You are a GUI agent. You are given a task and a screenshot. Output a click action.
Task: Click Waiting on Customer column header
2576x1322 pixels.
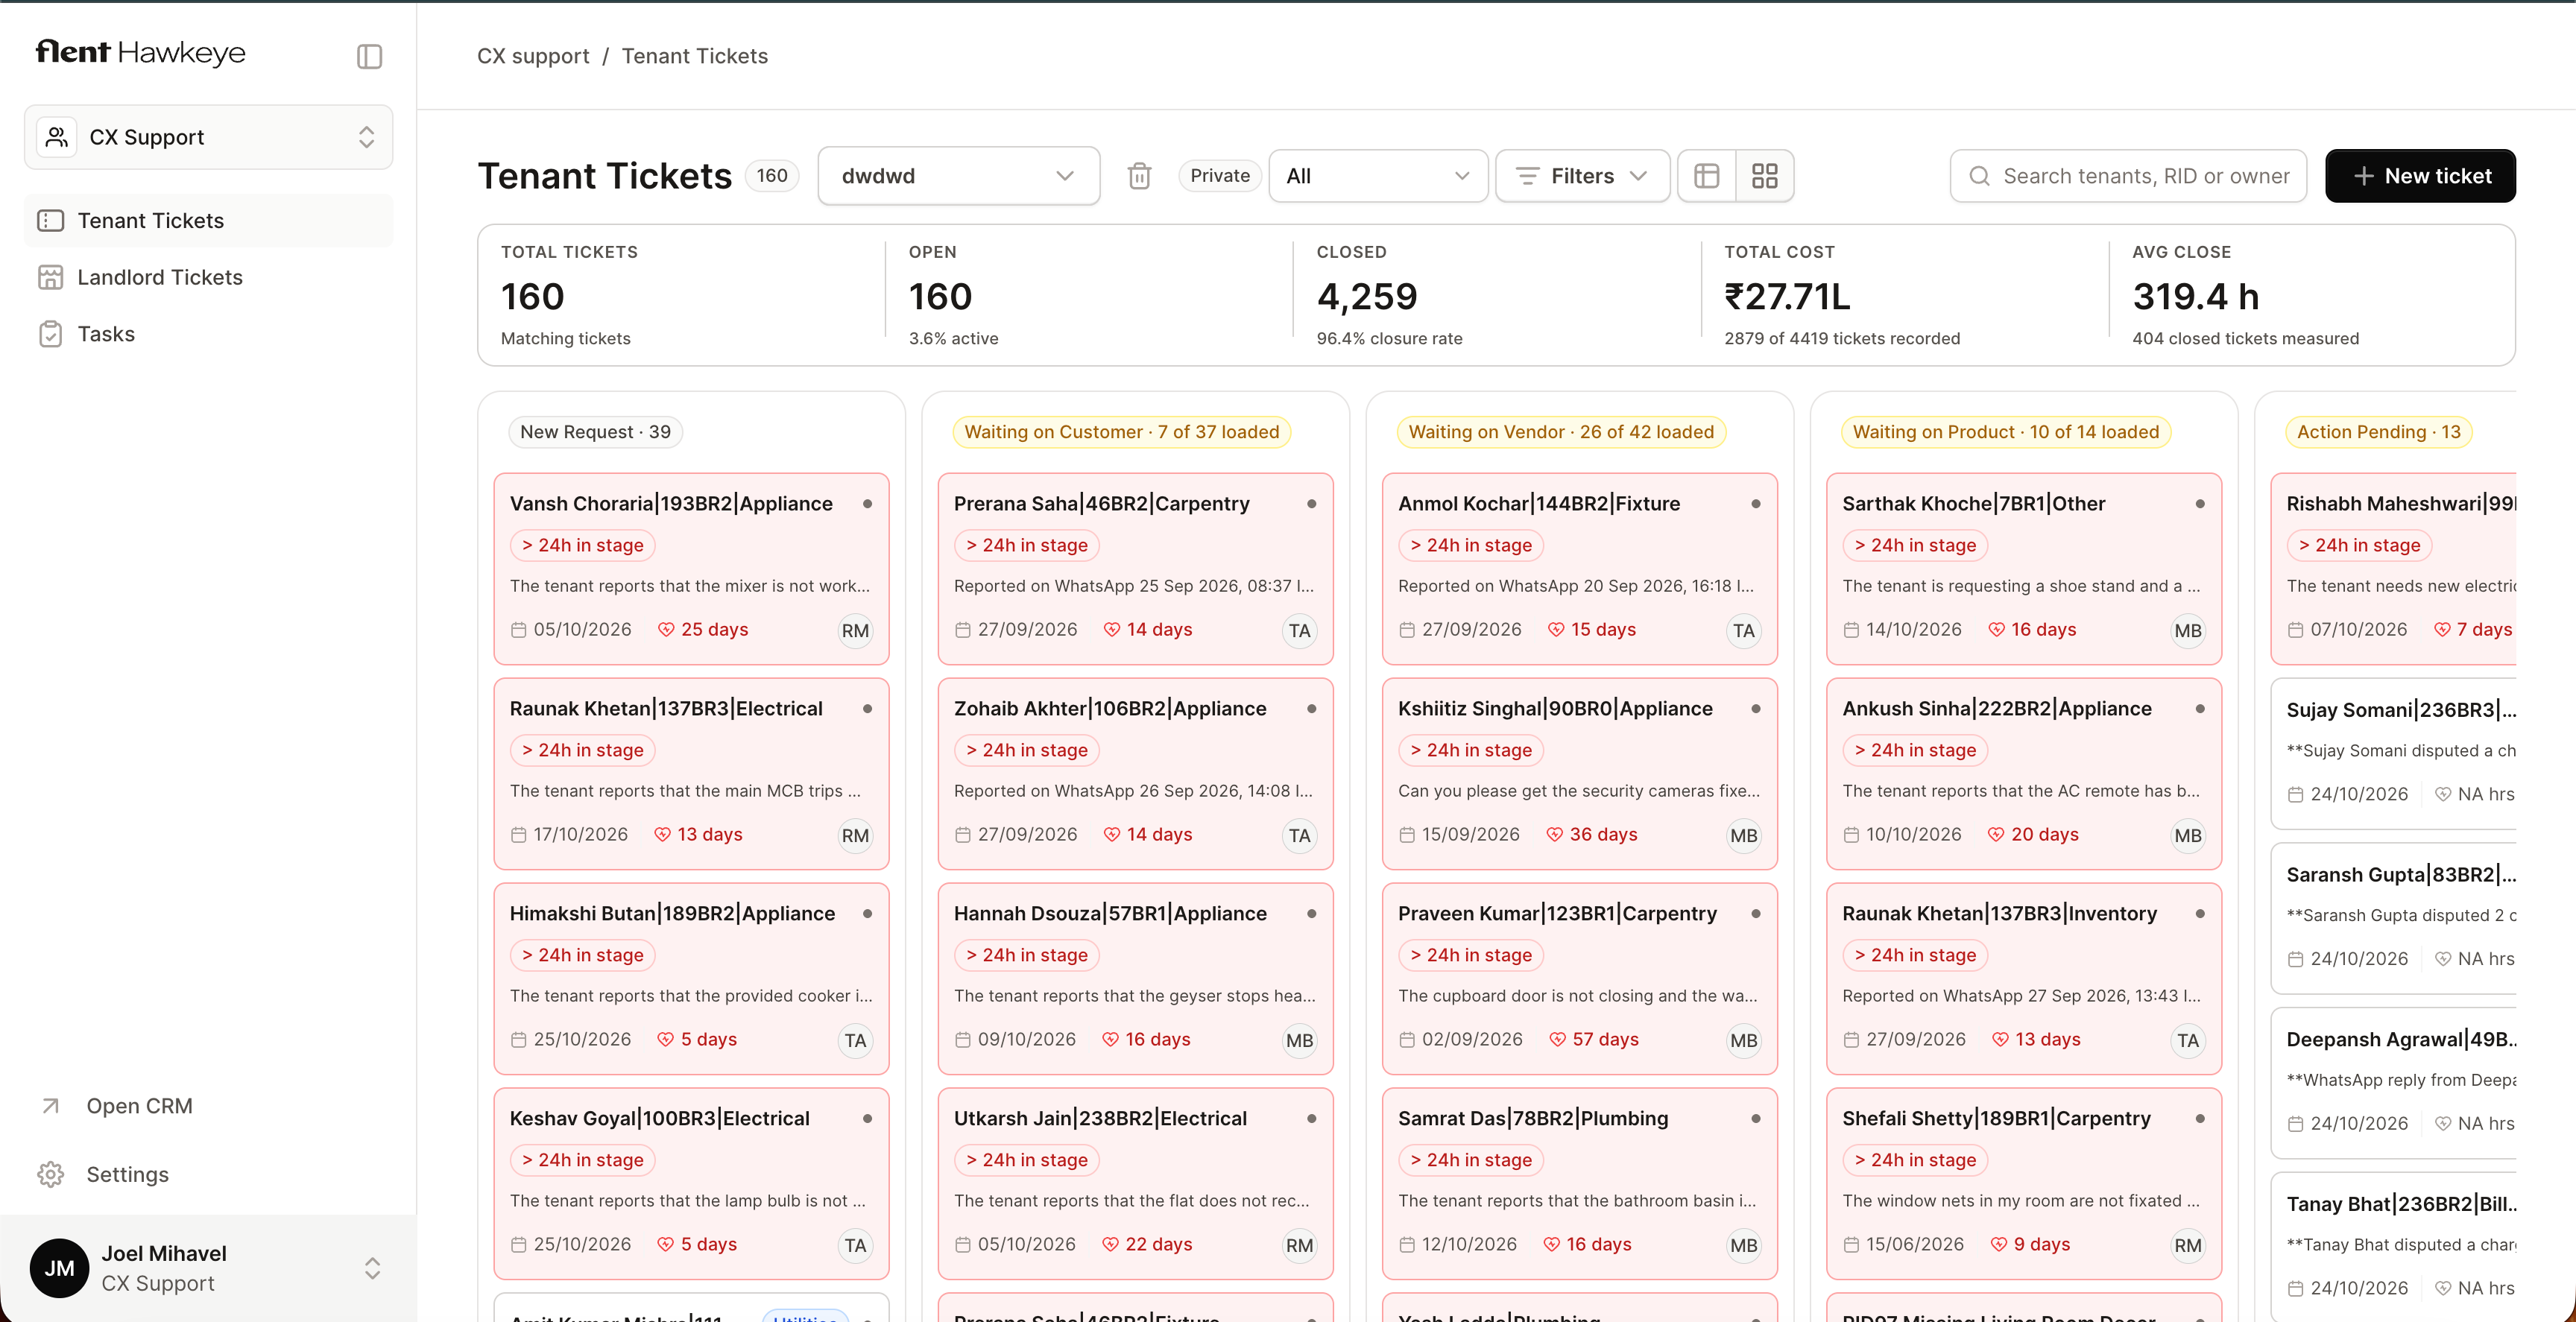[x=1121, y=432]
